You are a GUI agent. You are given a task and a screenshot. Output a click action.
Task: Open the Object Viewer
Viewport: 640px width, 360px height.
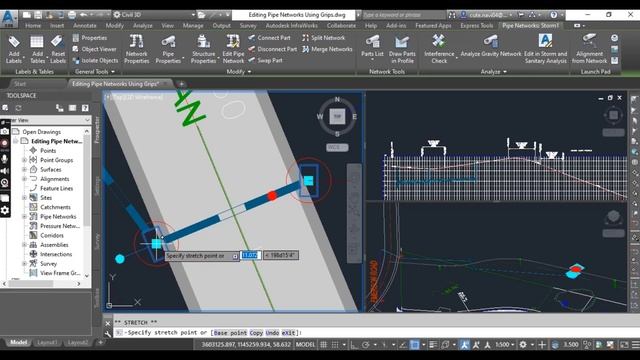pyautogui.click(x=94, y=49)
